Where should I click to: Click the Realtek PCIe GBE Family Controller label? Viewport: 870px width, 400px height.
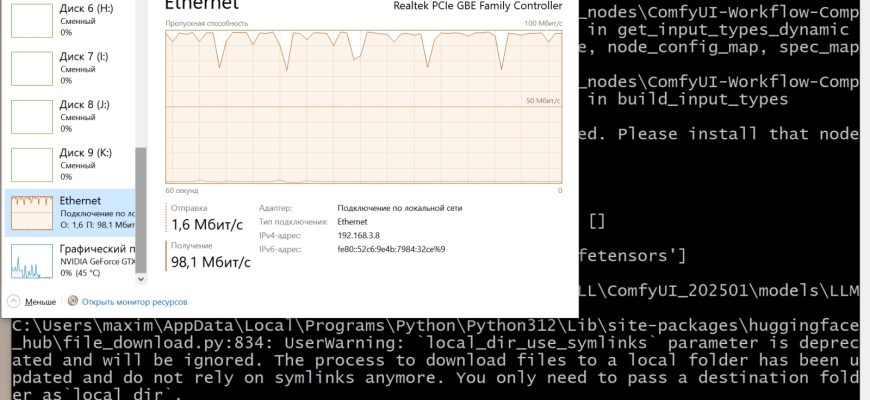click(480, 6)
